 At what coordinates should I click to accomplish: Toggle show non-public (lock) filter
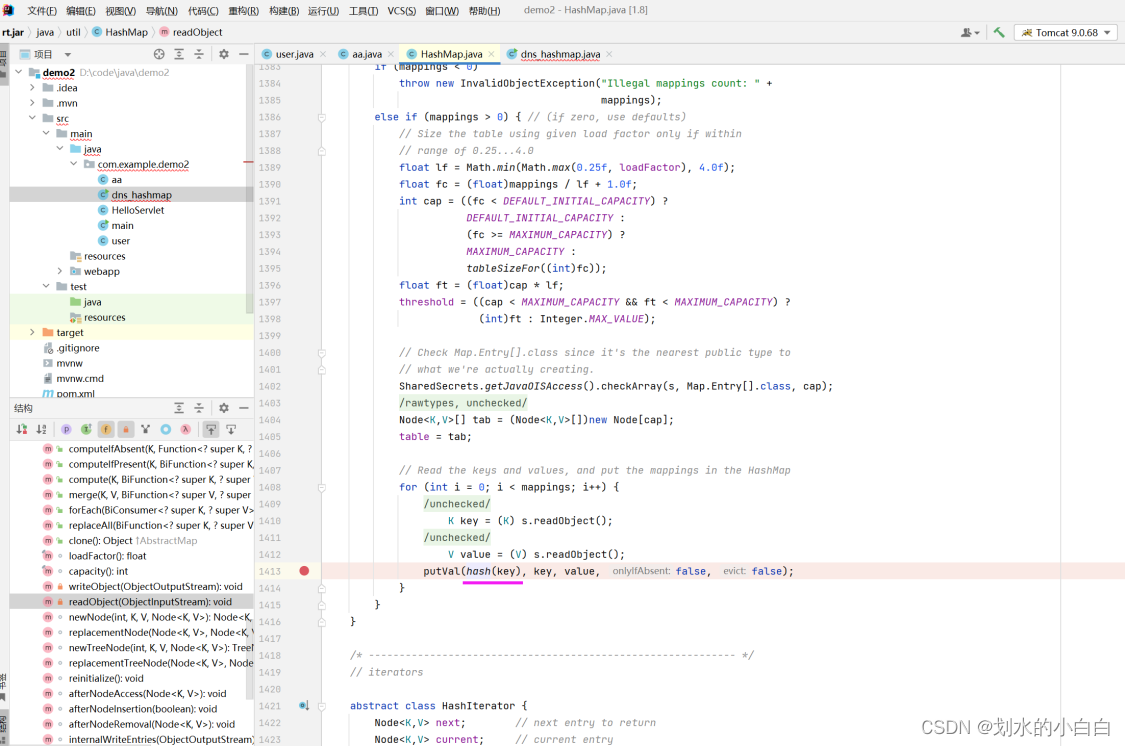(x=126, y=429)
